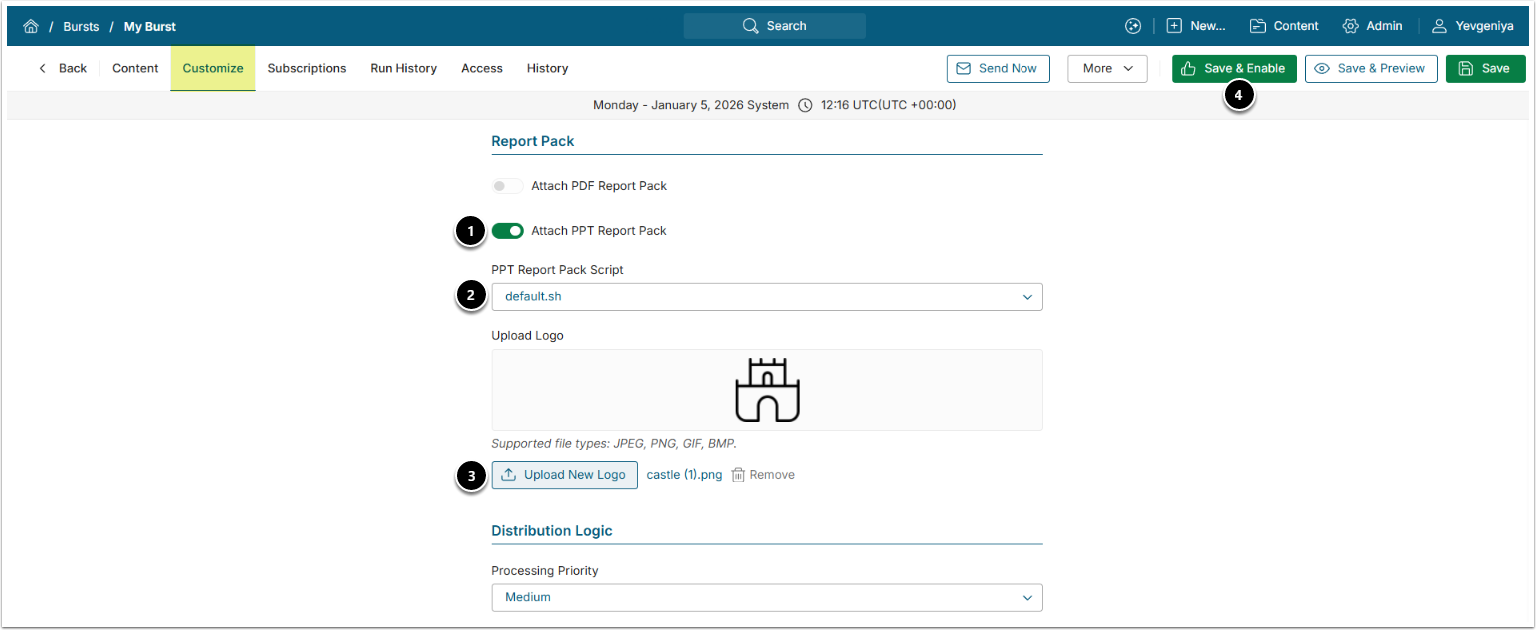
Task: Click the clock icon beside 12:16 UTC
Action: pyautogui.click(x=805, y=105)
